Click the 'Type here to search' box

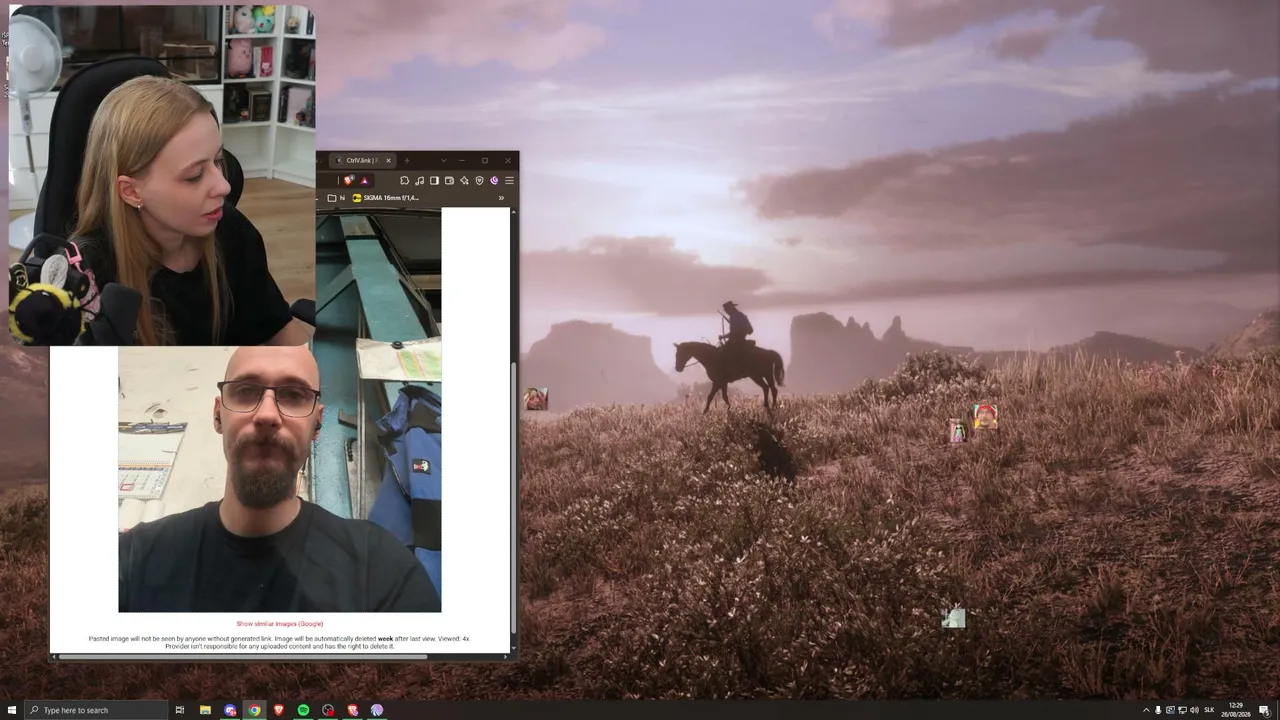(x=97, y=710)
